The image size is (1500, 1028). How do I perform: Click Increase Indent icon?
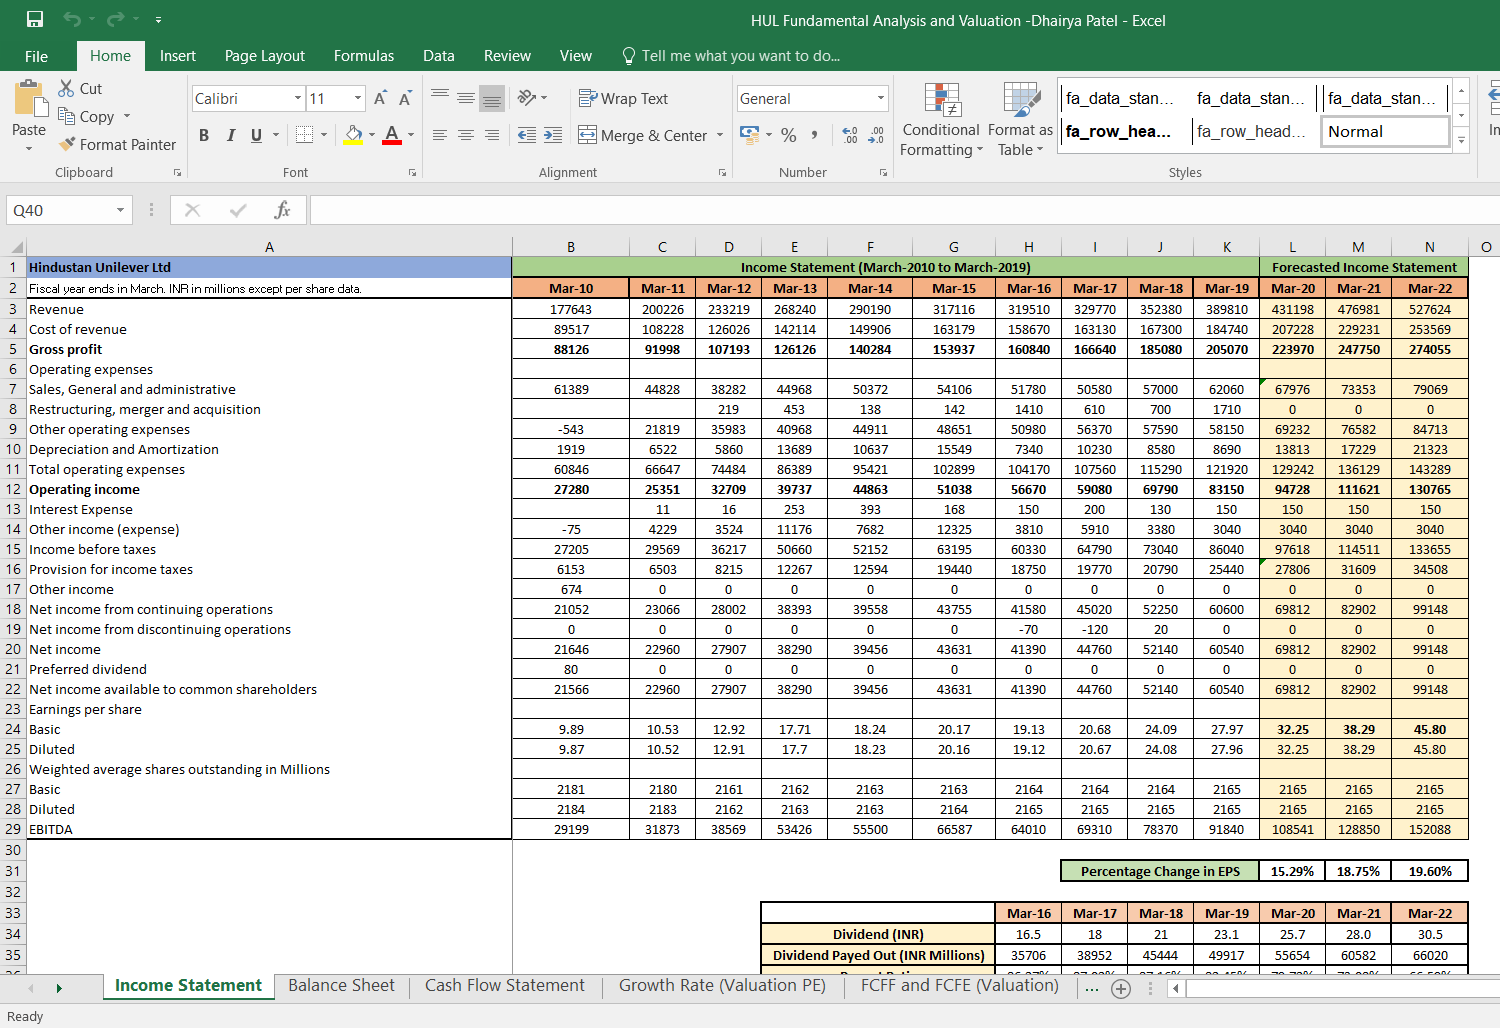553,135
